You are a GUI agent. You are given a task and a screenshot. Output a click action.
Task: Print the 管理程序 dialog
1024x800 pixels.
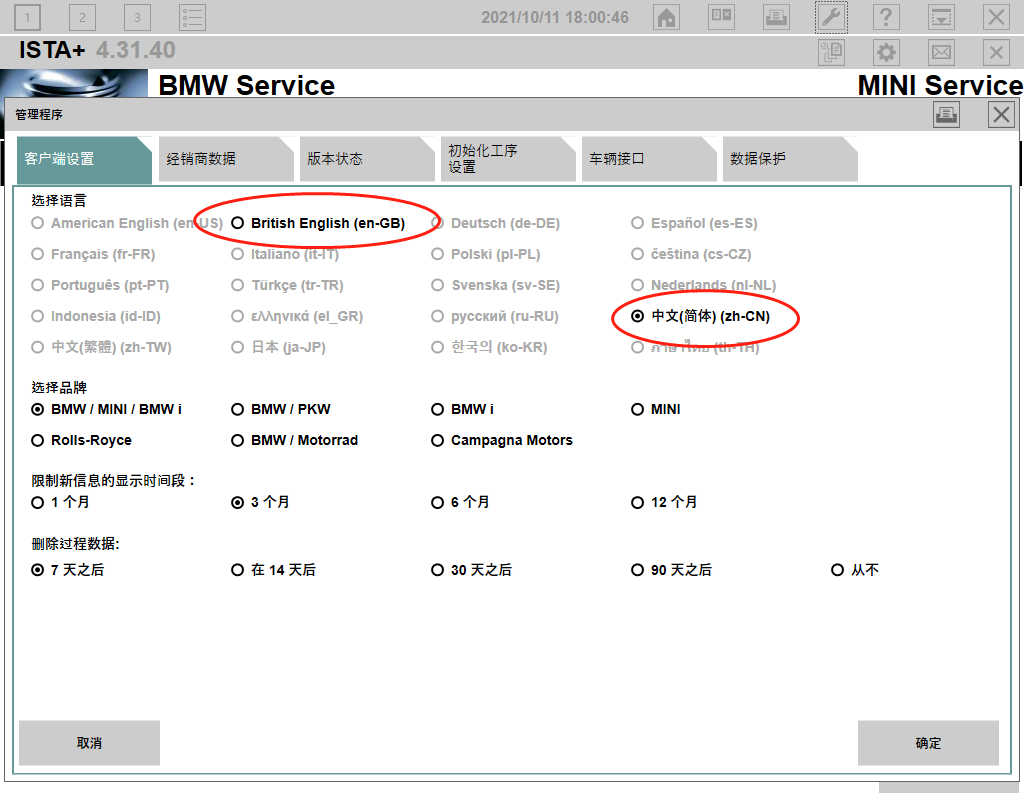[x=946, y=115]
